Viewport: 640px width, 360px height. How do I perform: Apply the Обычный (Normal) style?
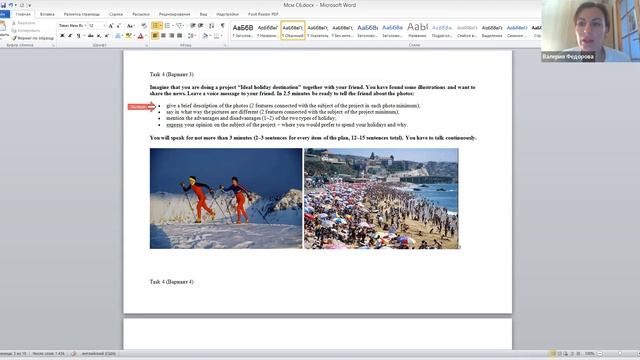click(x=293, y=30)
